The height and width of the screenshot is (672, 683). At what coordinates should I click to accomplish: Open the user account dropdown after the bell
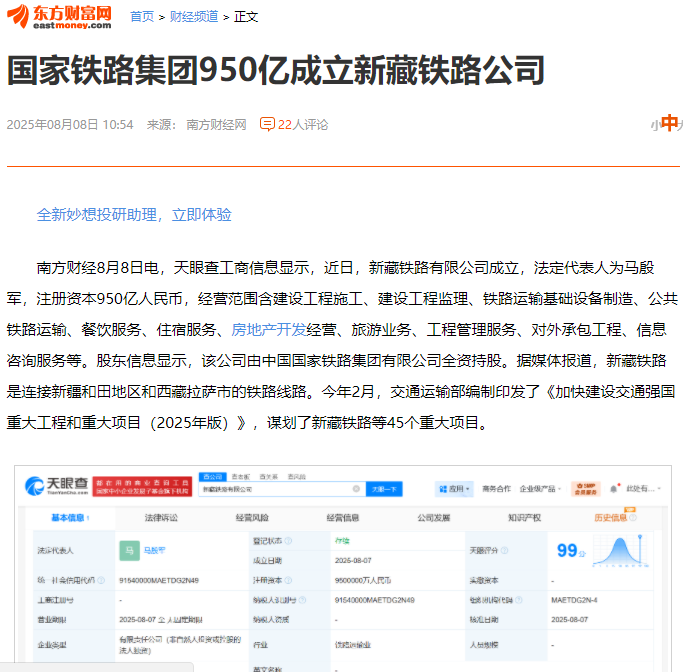pos(643,489)
